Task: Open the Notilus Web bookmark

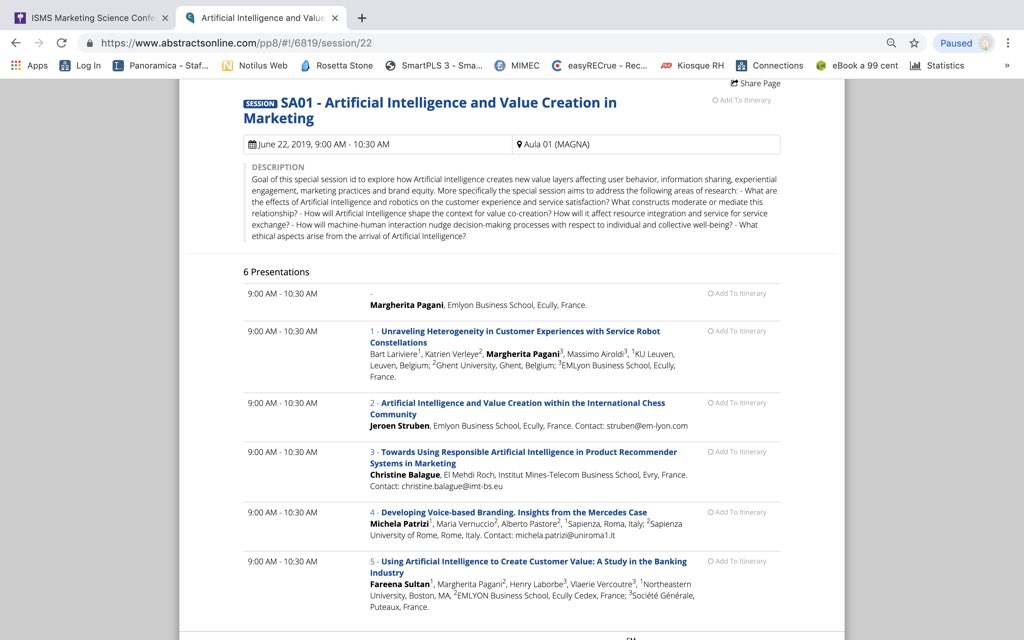Action: [255, 65]
